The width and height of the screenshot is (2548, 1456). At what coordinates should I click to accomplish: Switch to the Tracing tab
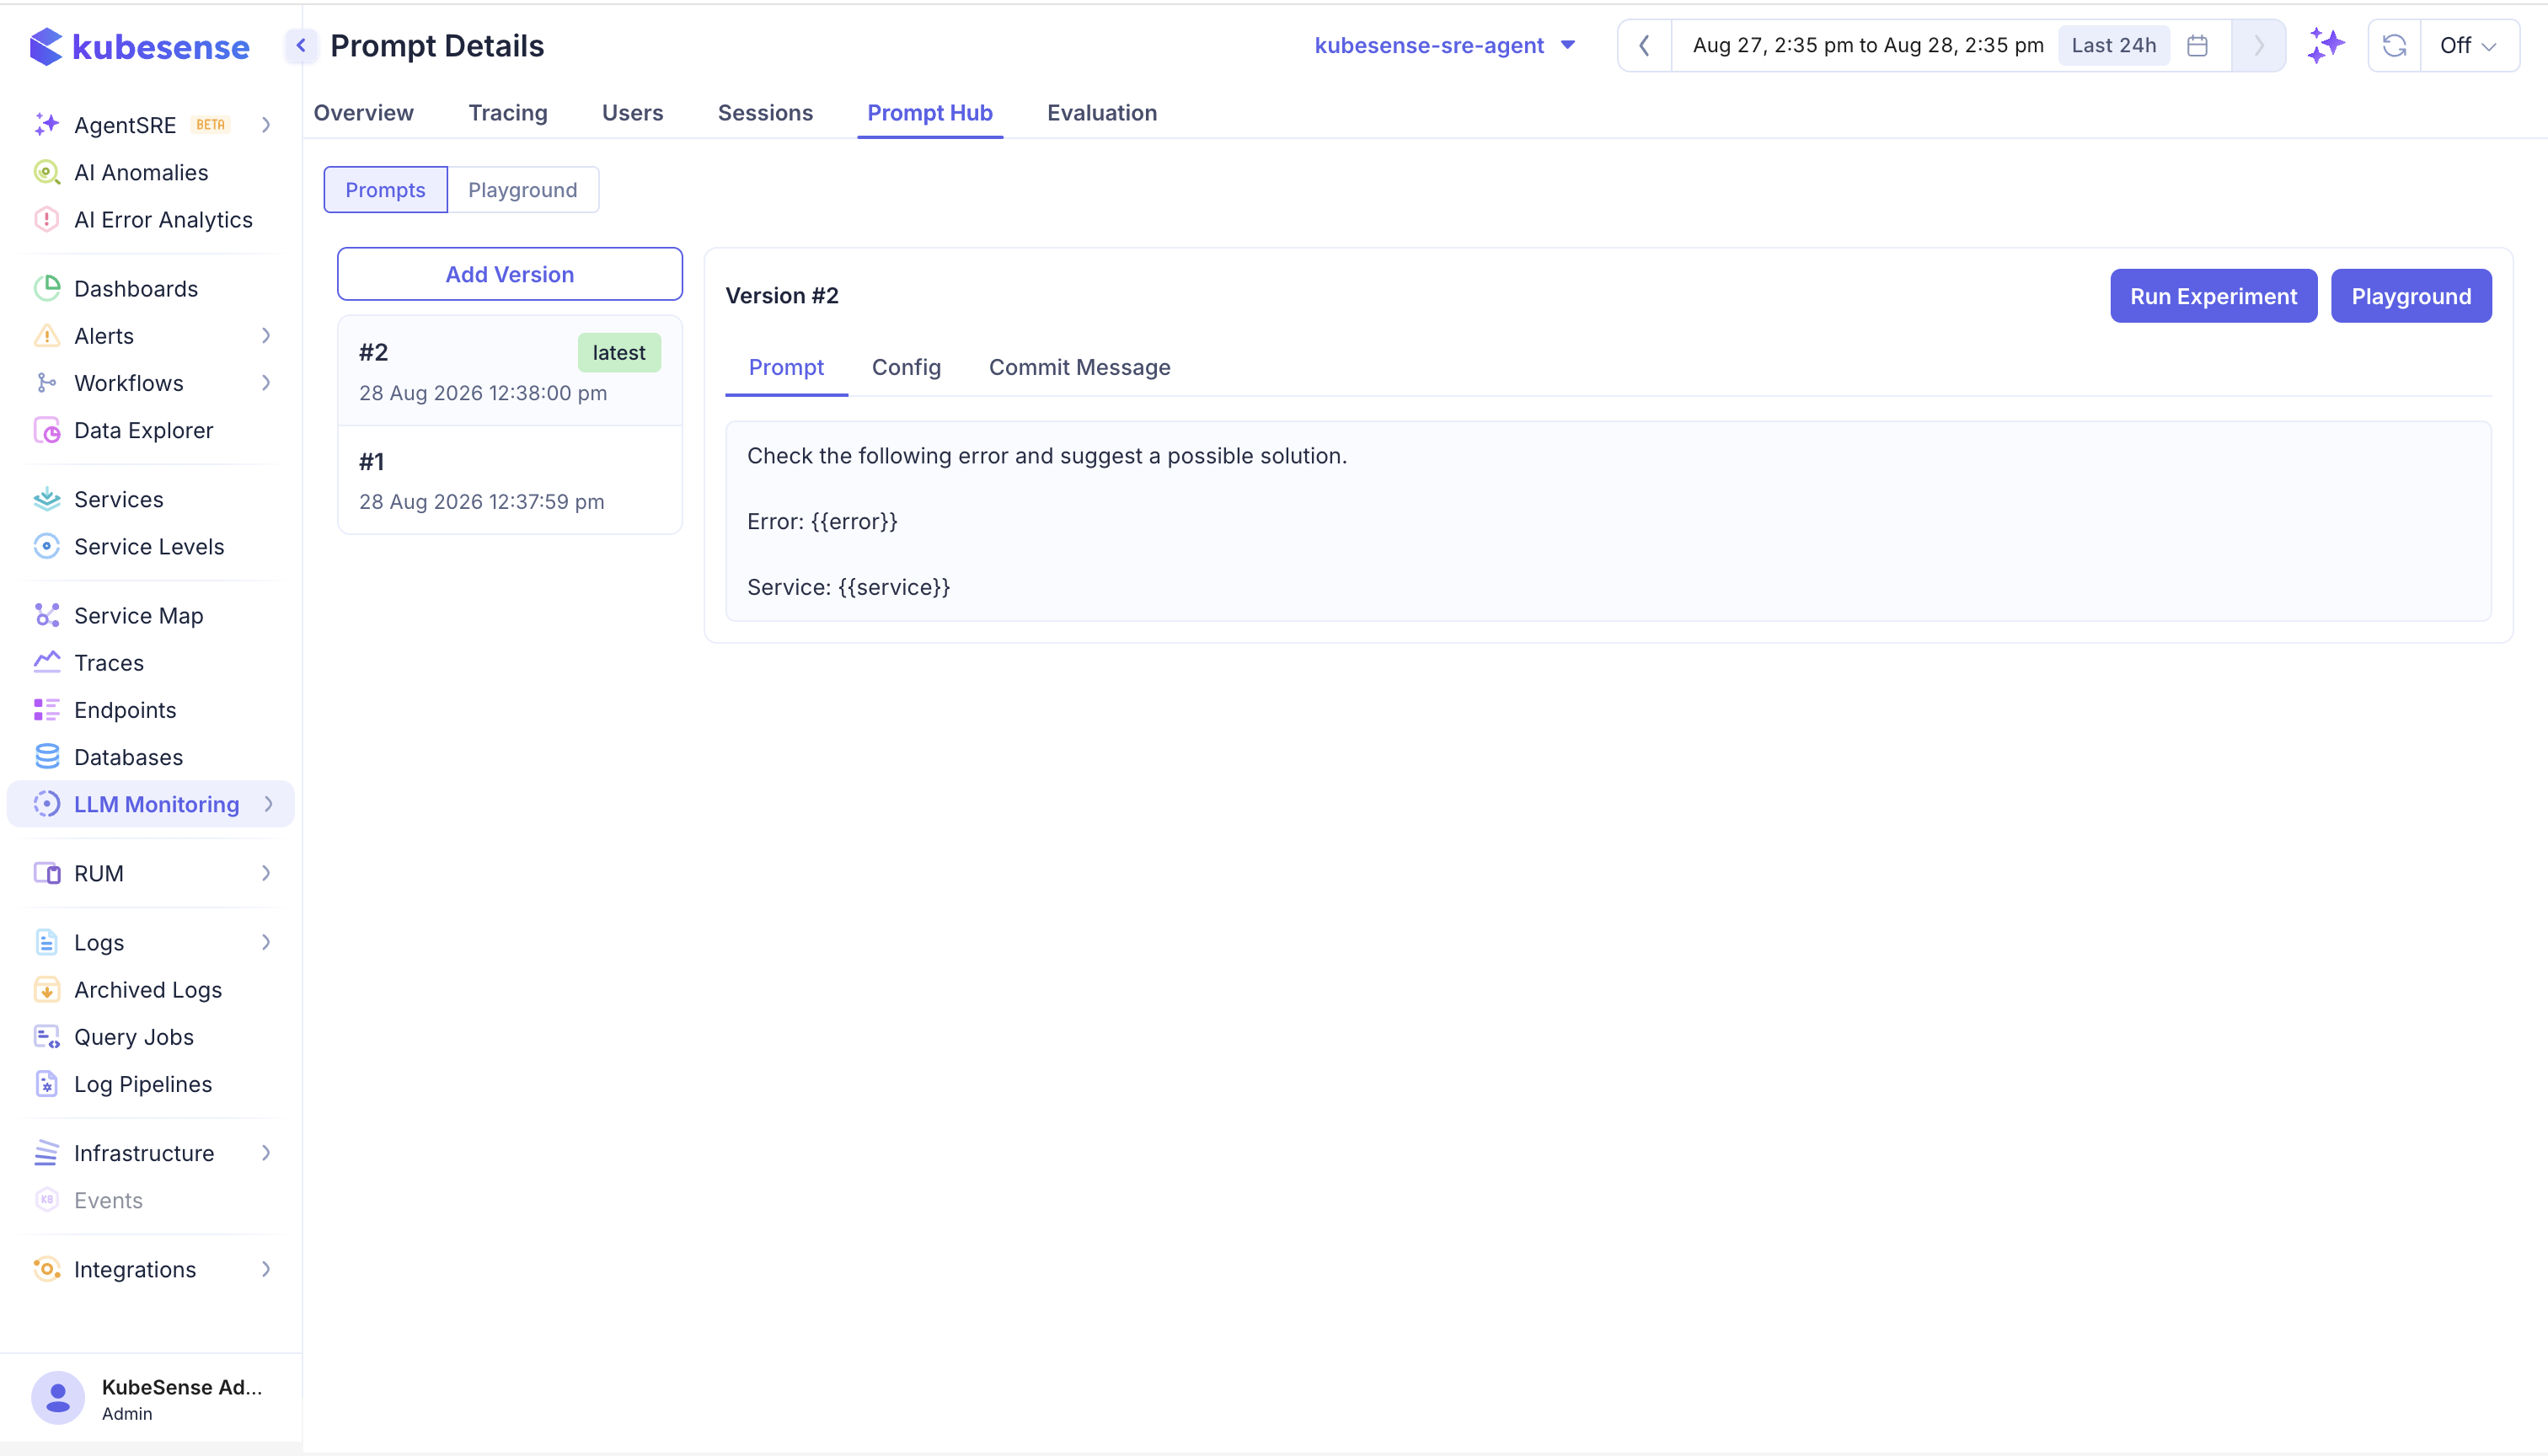508,113
